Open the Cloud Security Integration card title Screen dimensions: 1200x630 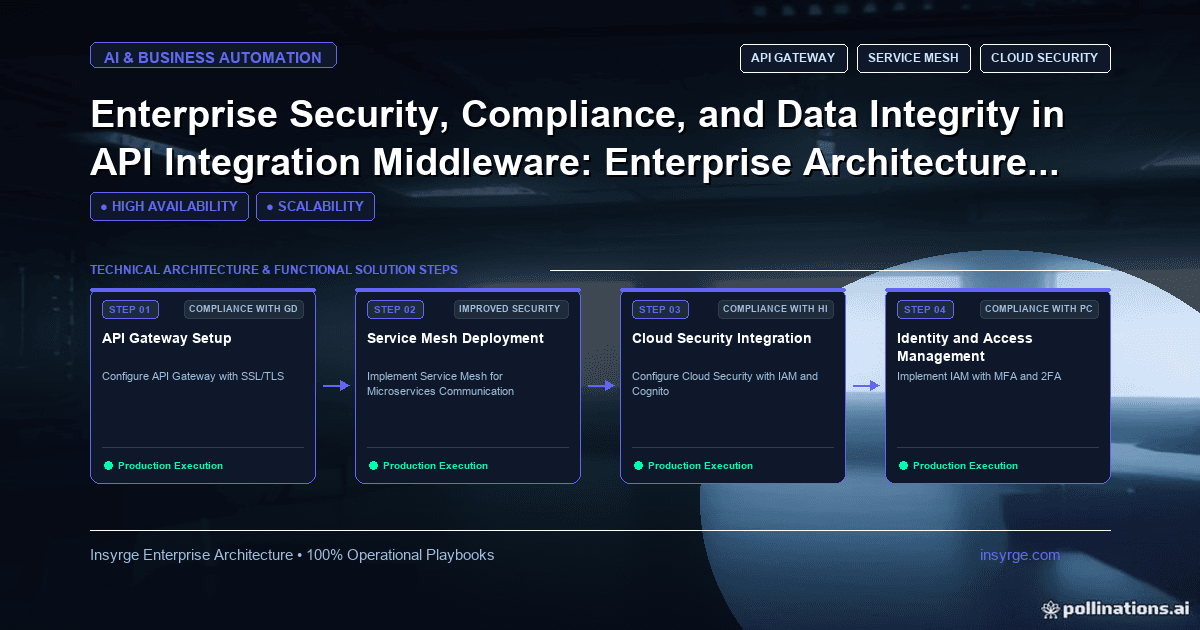coord(722,338)
